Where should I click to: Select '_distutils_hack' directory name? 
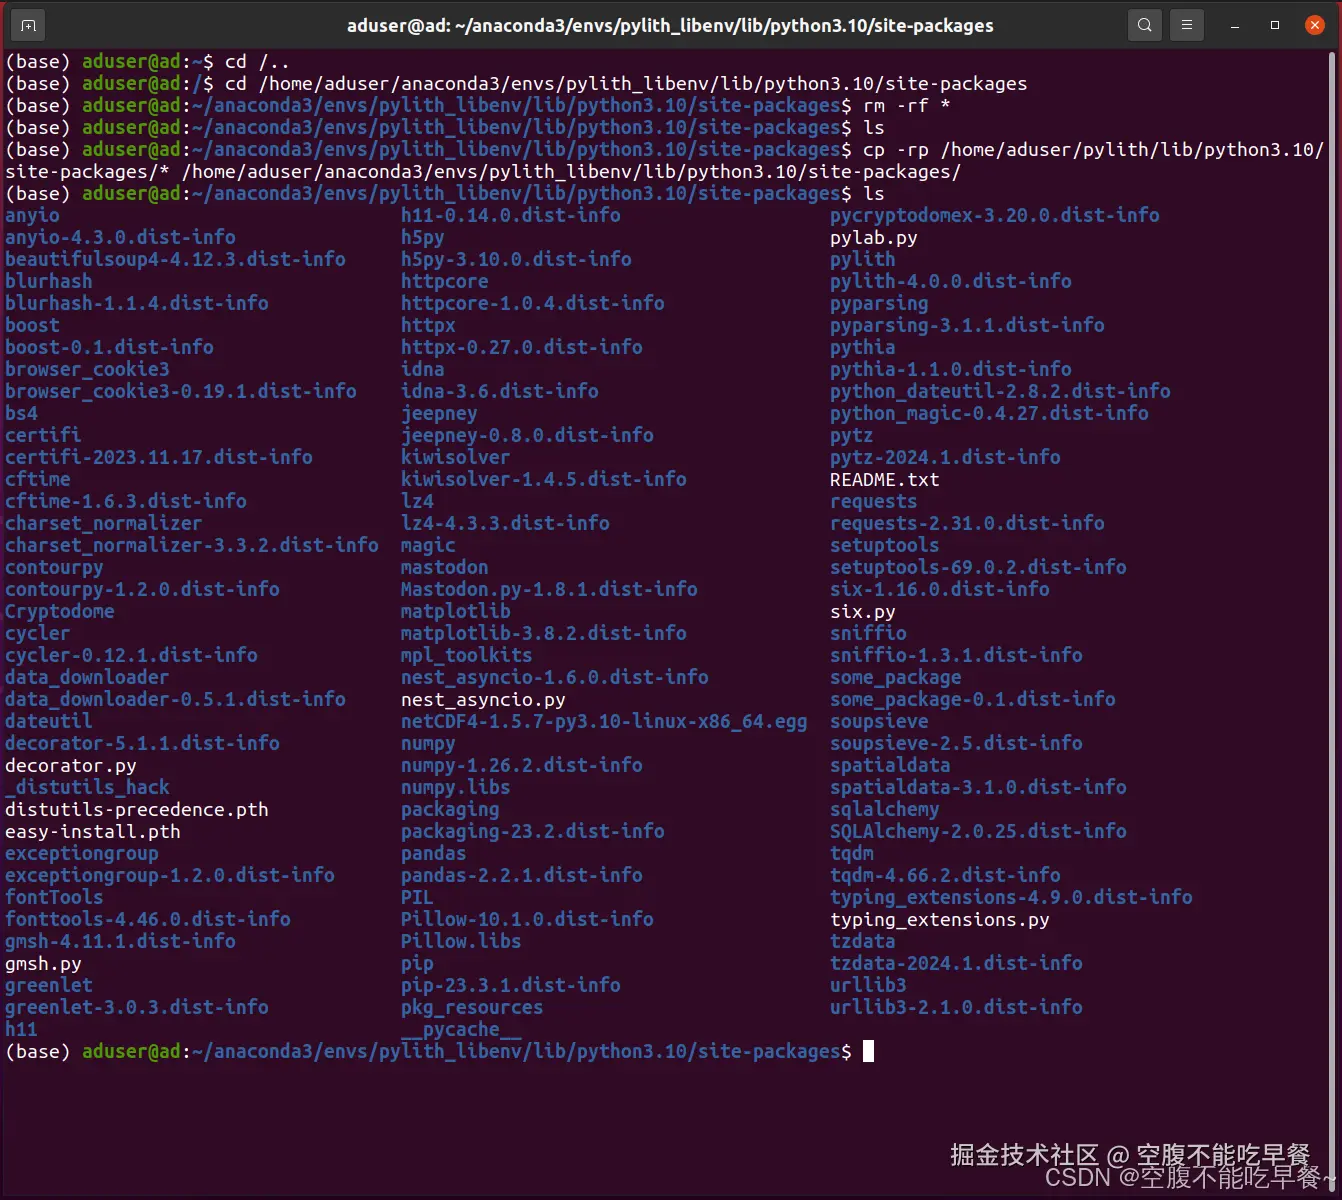[x=88, y=787]
